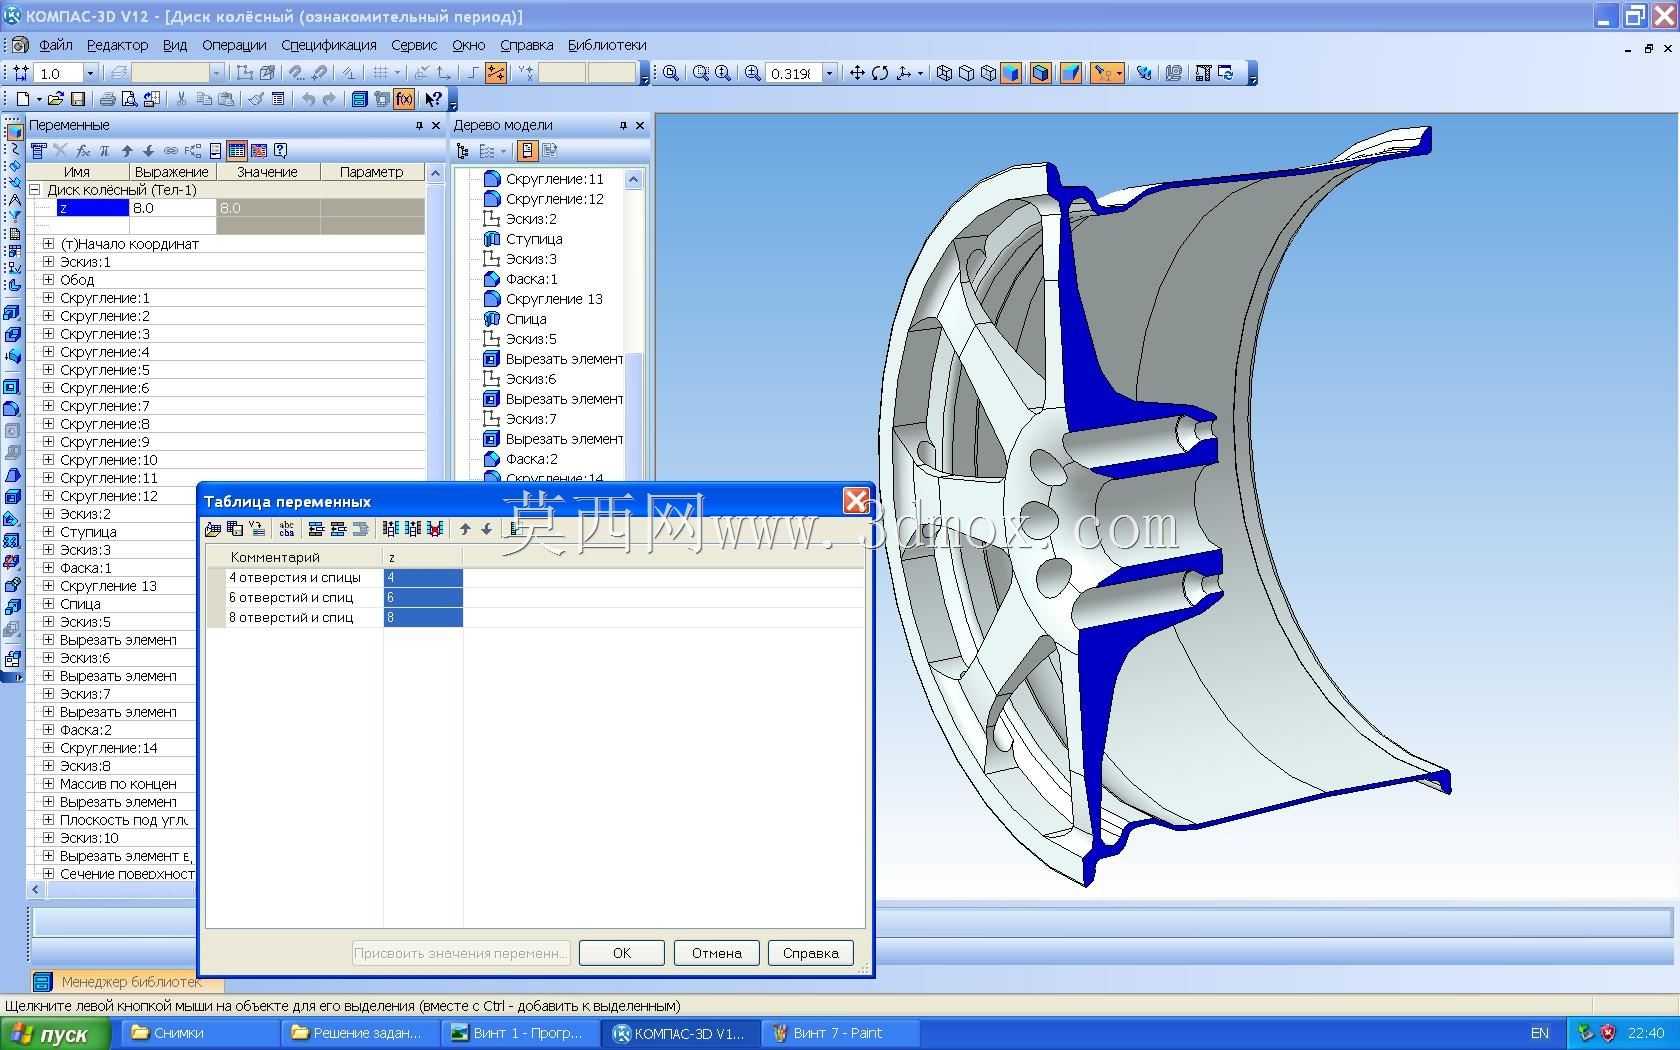Click the zoom scale value field

coord(794,73)
